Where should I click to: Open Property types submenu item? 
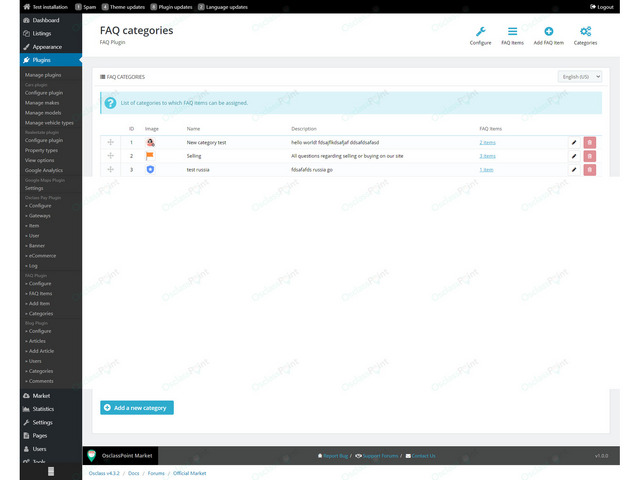(x=41, y=150)
